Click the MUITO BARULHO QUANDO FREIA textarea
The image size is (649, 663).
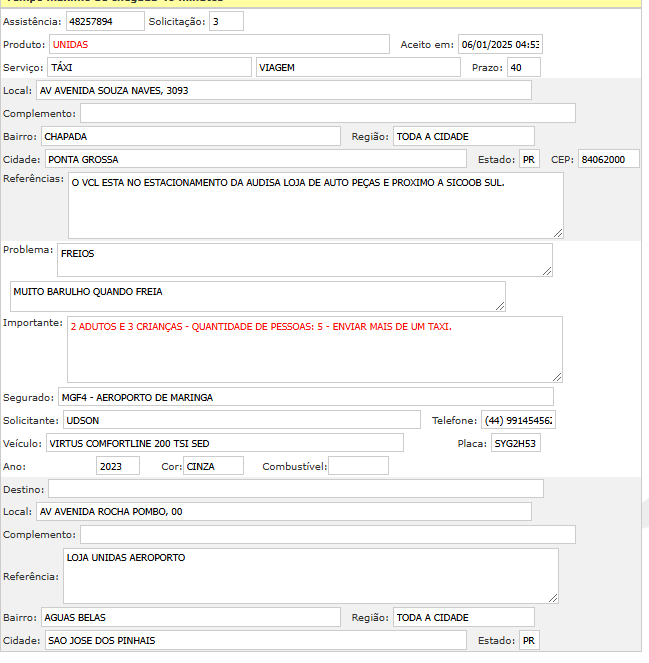coord(258,296)
